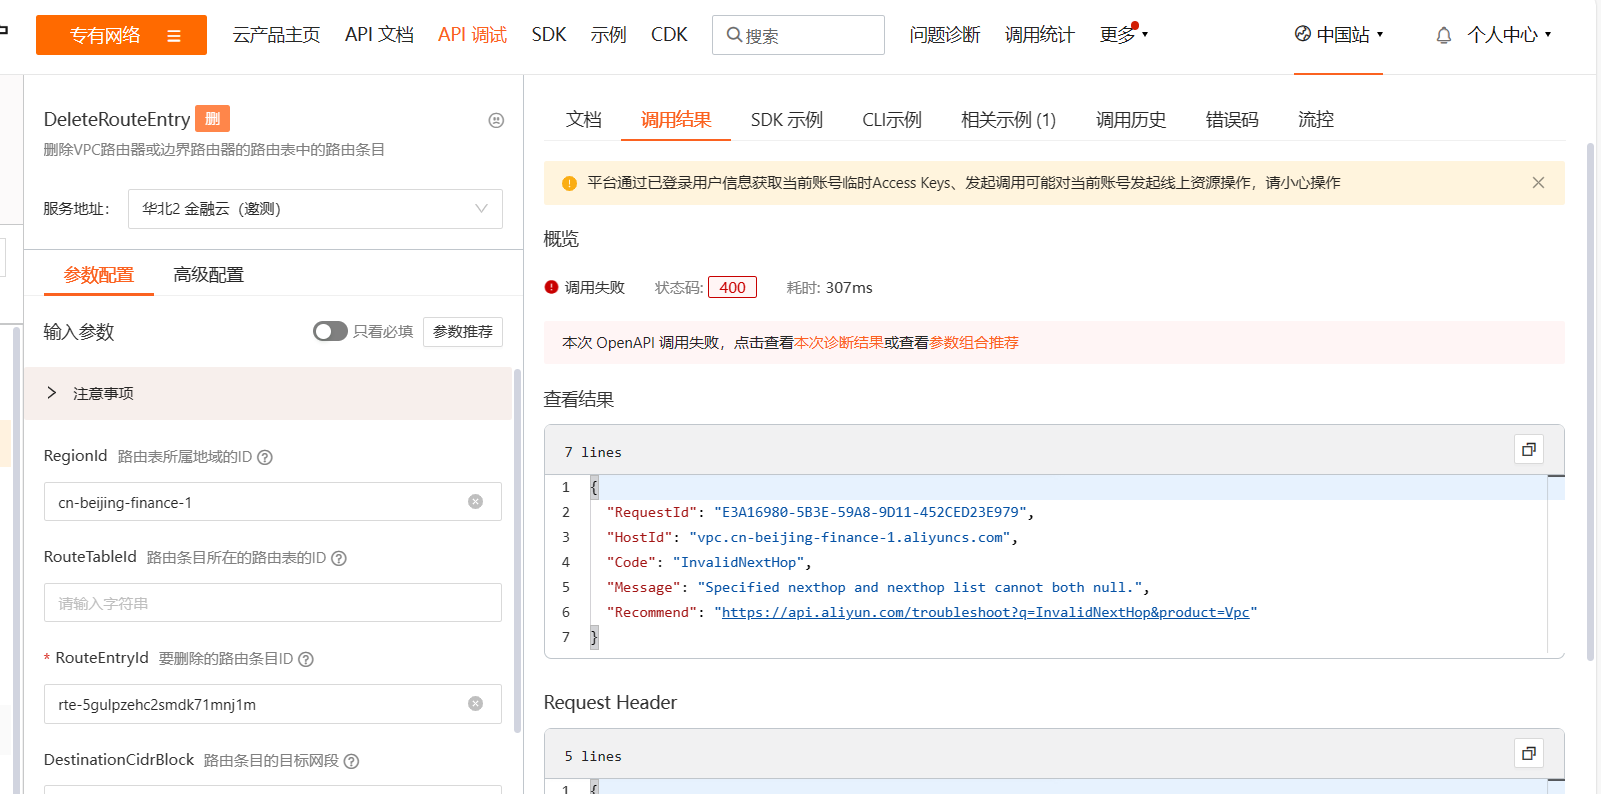Open help for RouteEntryId parameter
Screen dimensions: 1601x794
point(306,659)
